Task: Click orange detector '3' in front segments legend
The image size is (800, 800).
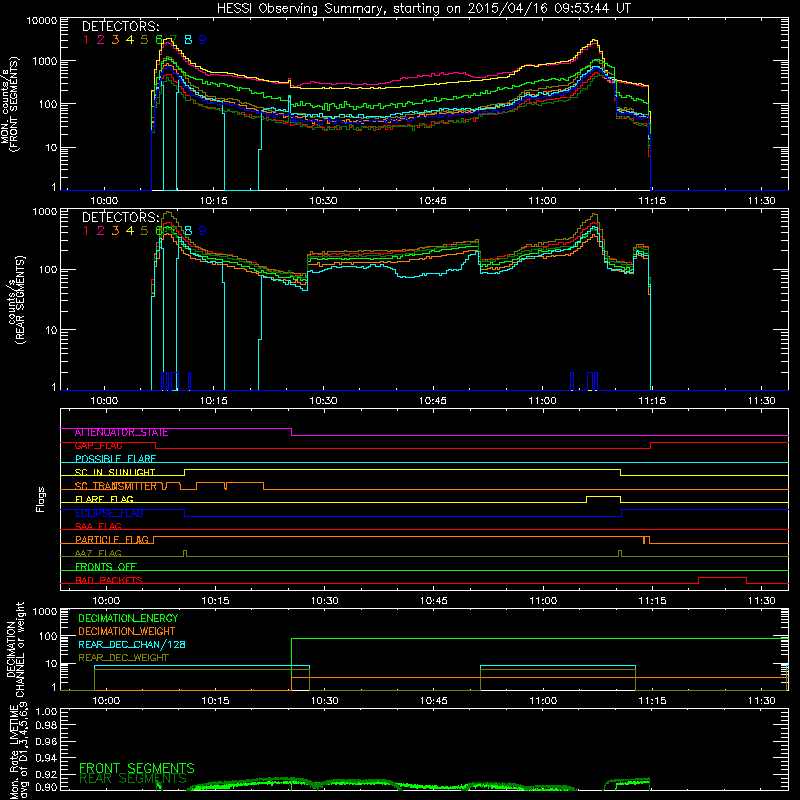Action: pyautogui.click(x=115, y=40)
